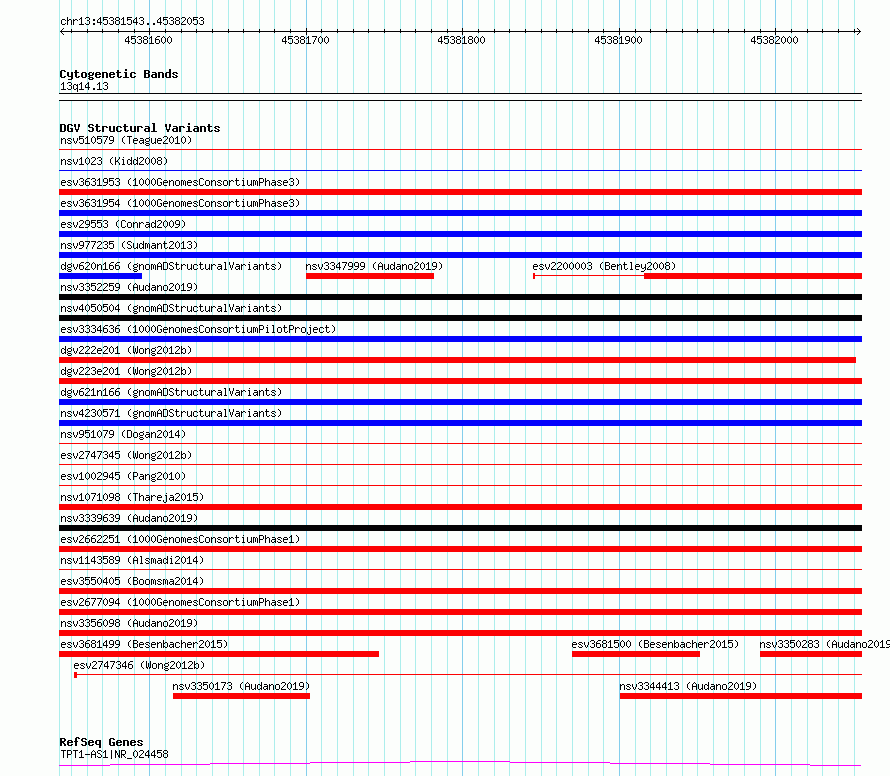890x776 pixels.
Task: Click ruler position 45381900
Action: click(x=618, y=40)
